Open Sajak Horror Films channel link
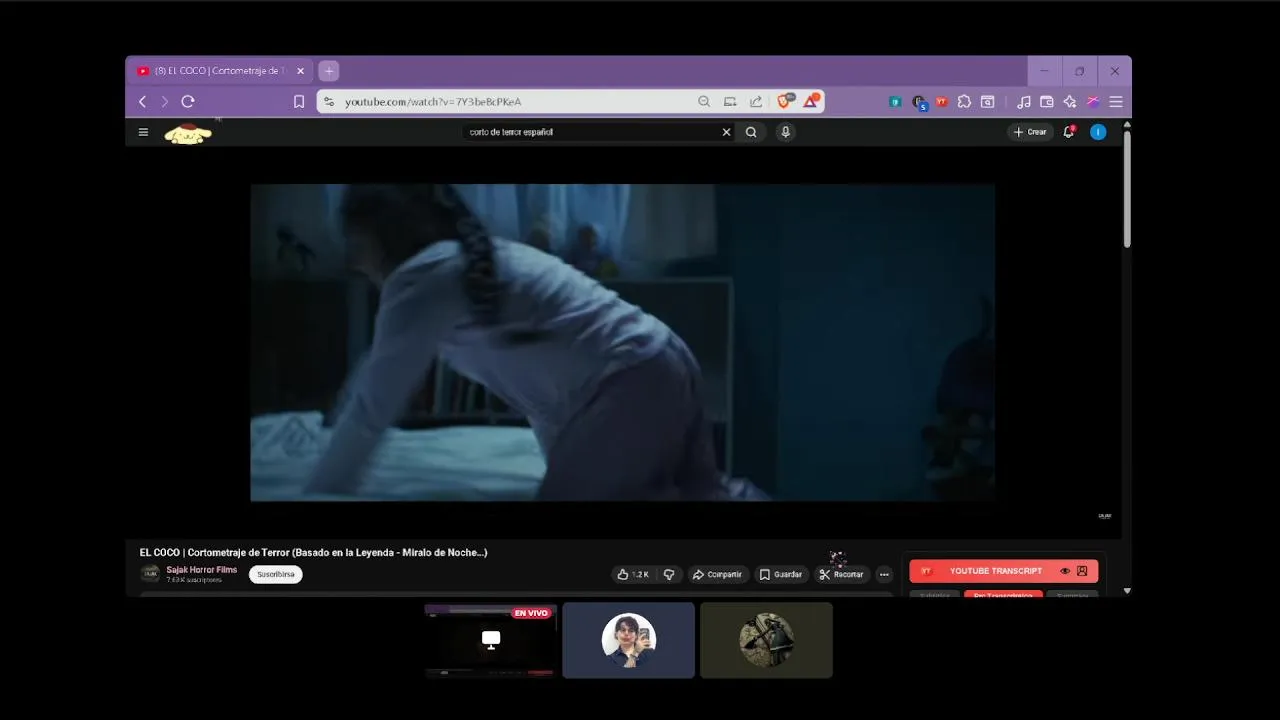 click(x=201, y=570)
